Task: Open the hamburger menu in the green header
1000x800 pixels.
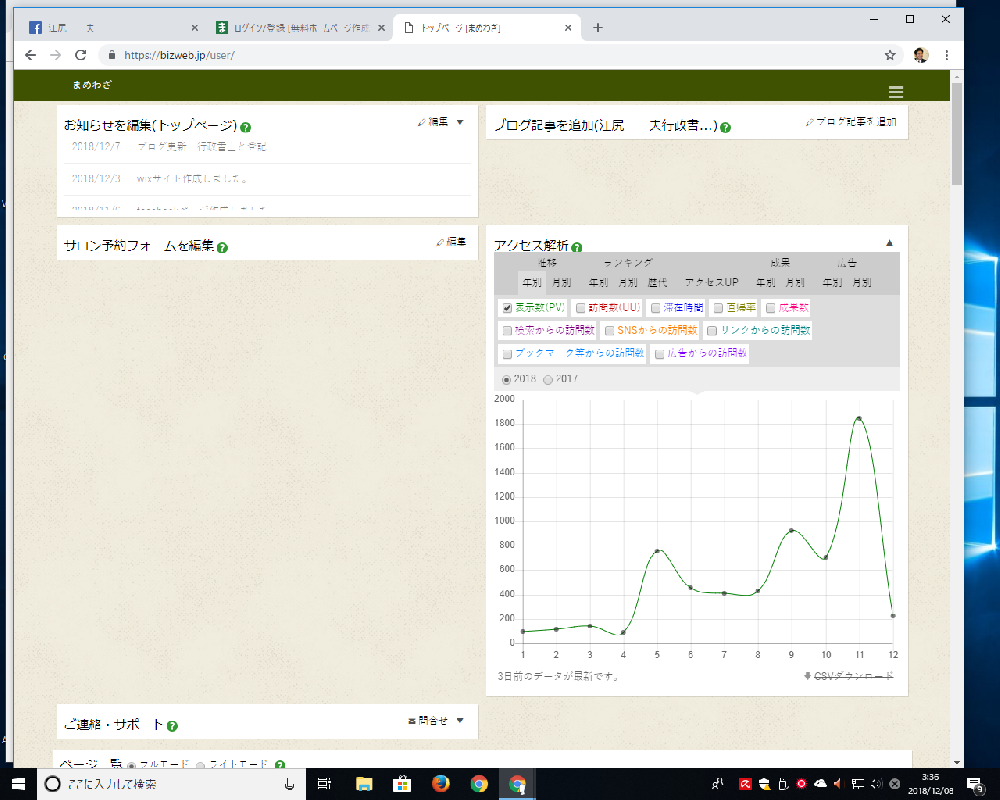Action: (895, 92)
